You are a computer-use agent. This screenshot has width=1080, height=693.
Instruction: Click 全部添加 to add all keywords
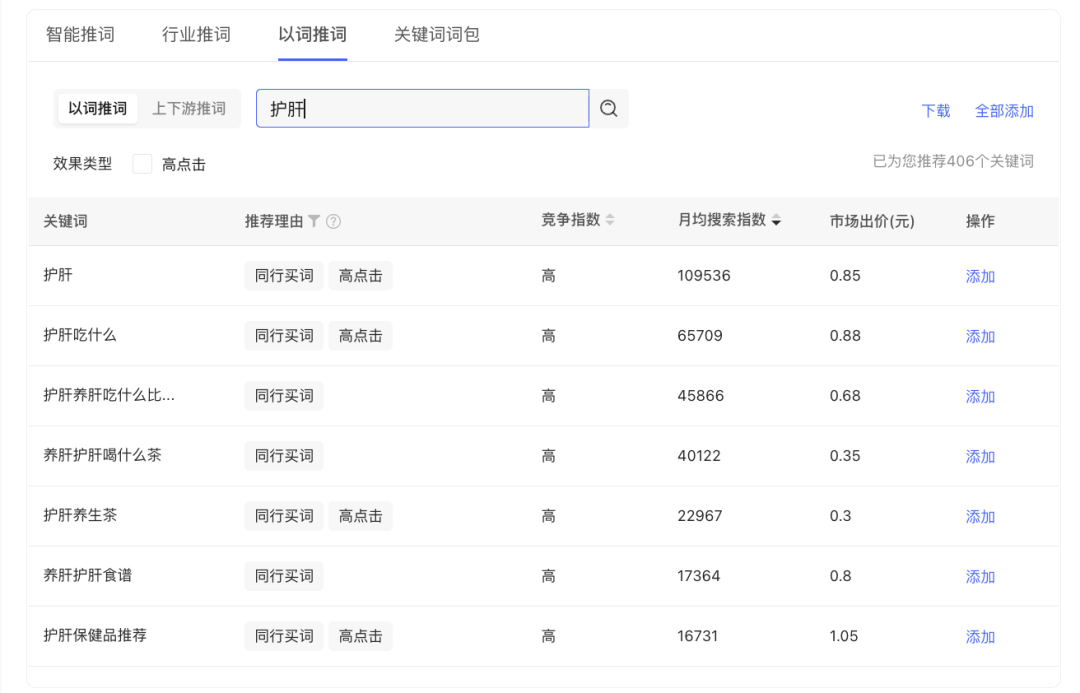[x=1004, y=111]
